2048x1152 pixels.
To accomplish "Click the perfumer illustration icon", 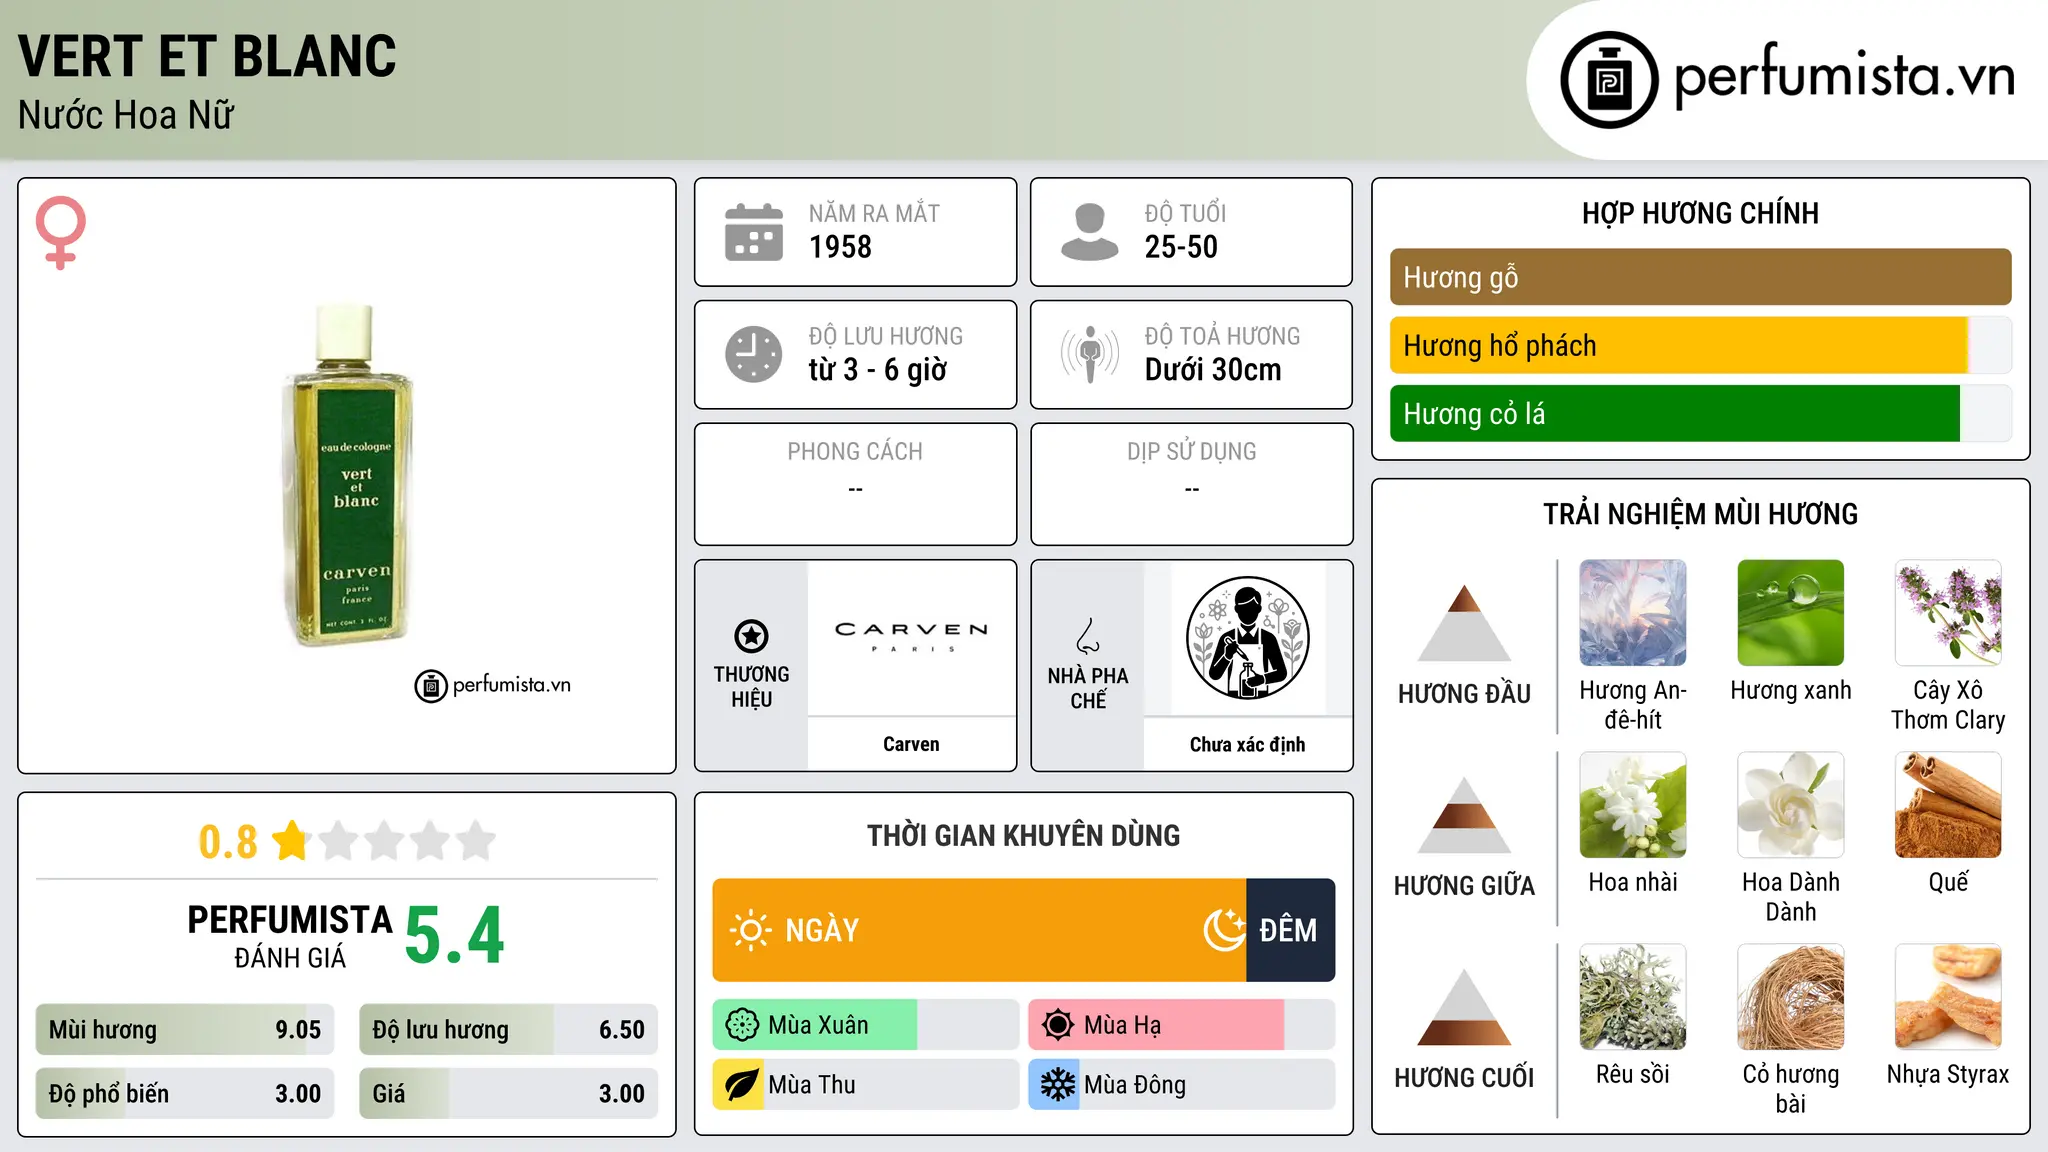I will click(x=1247, y=638).
